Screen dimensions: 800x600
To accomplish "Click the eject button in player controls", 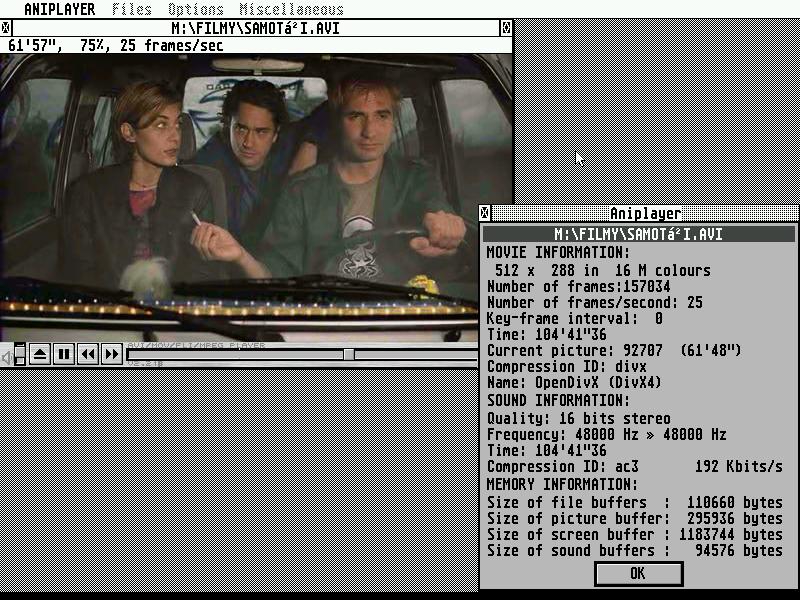I will point(40,354).
